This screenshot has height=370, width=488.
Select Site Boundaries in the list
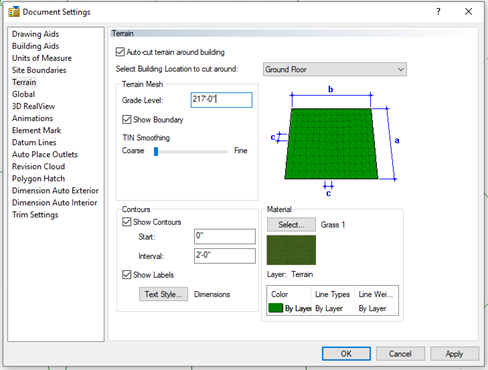[x=39, y=70]
